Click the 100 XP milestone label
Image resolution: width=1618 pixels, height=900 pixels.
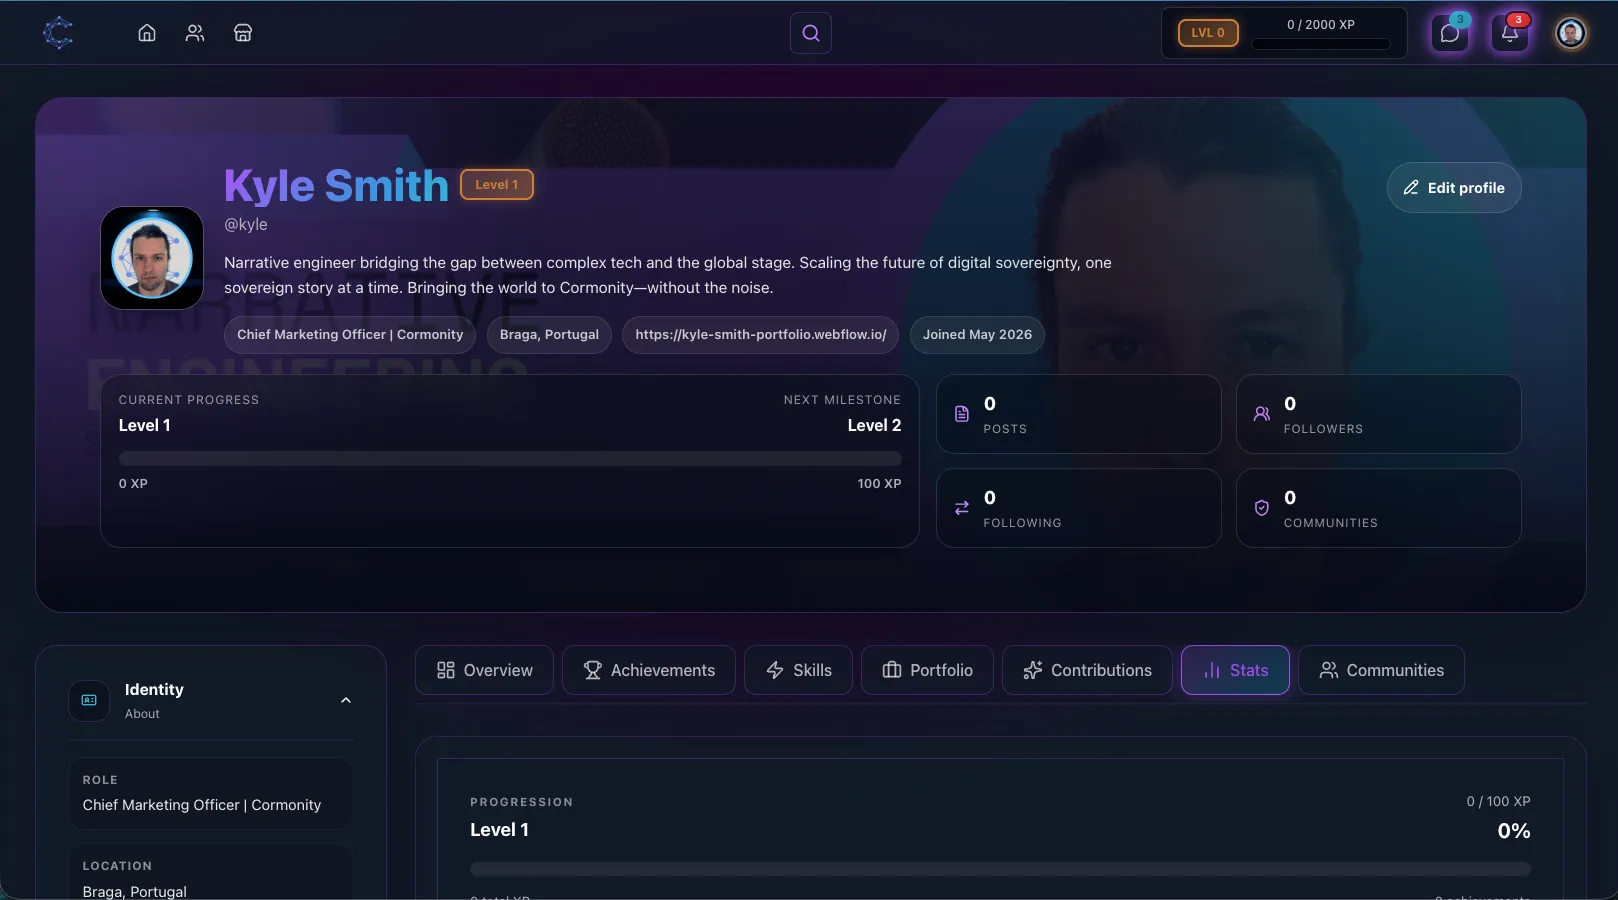(879, 484)
